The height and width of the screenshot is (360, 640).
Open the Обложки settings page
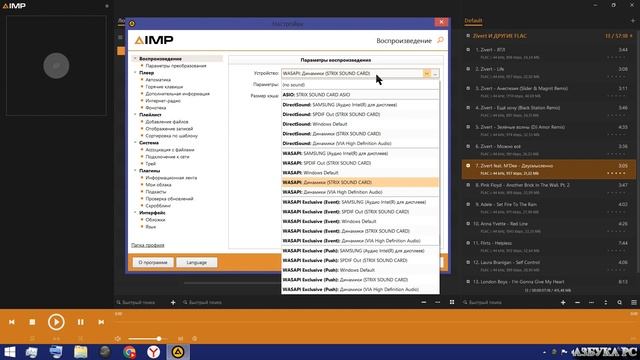(156, 220)
